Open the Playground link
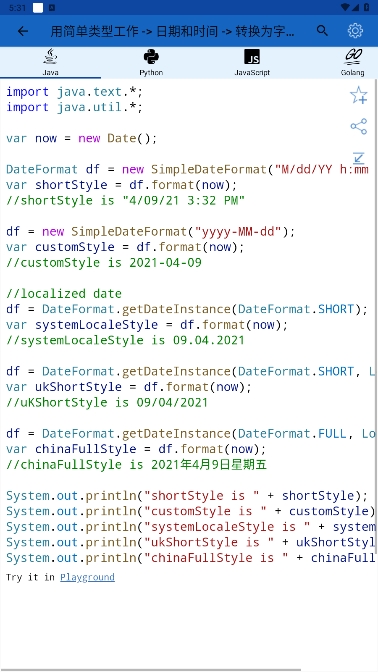378x672 pixels. pos(87,577)
